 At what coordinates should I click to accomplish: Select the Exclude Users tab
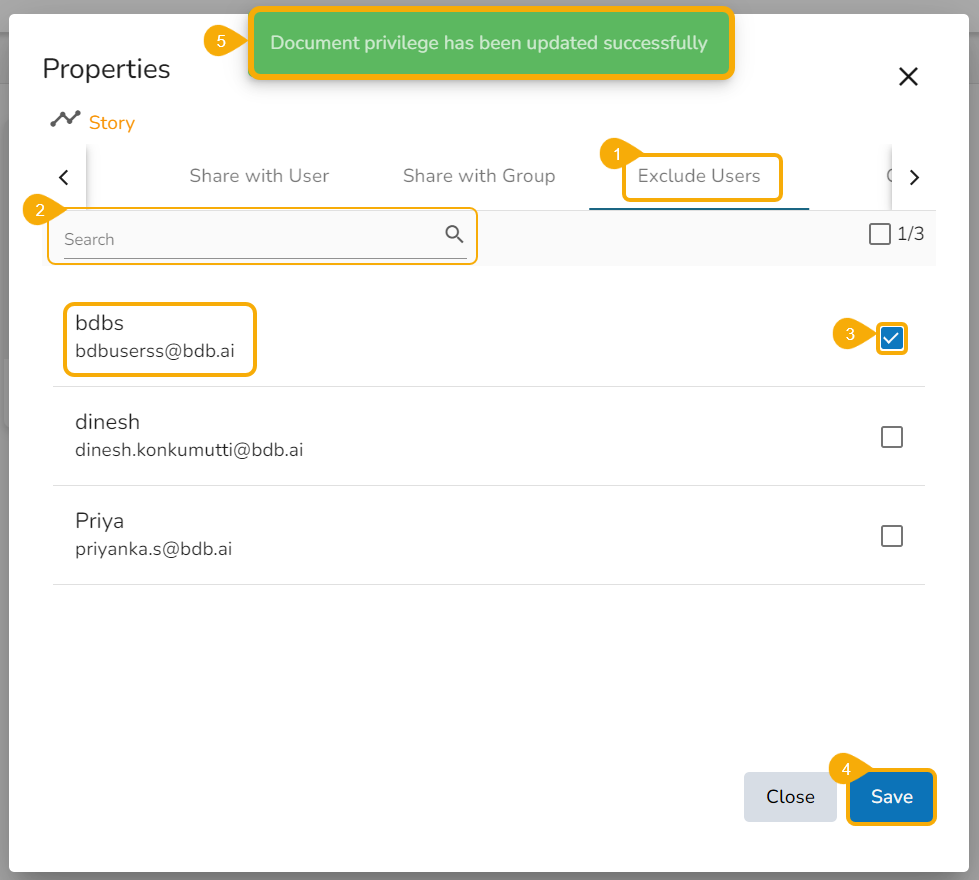[699, 176]
